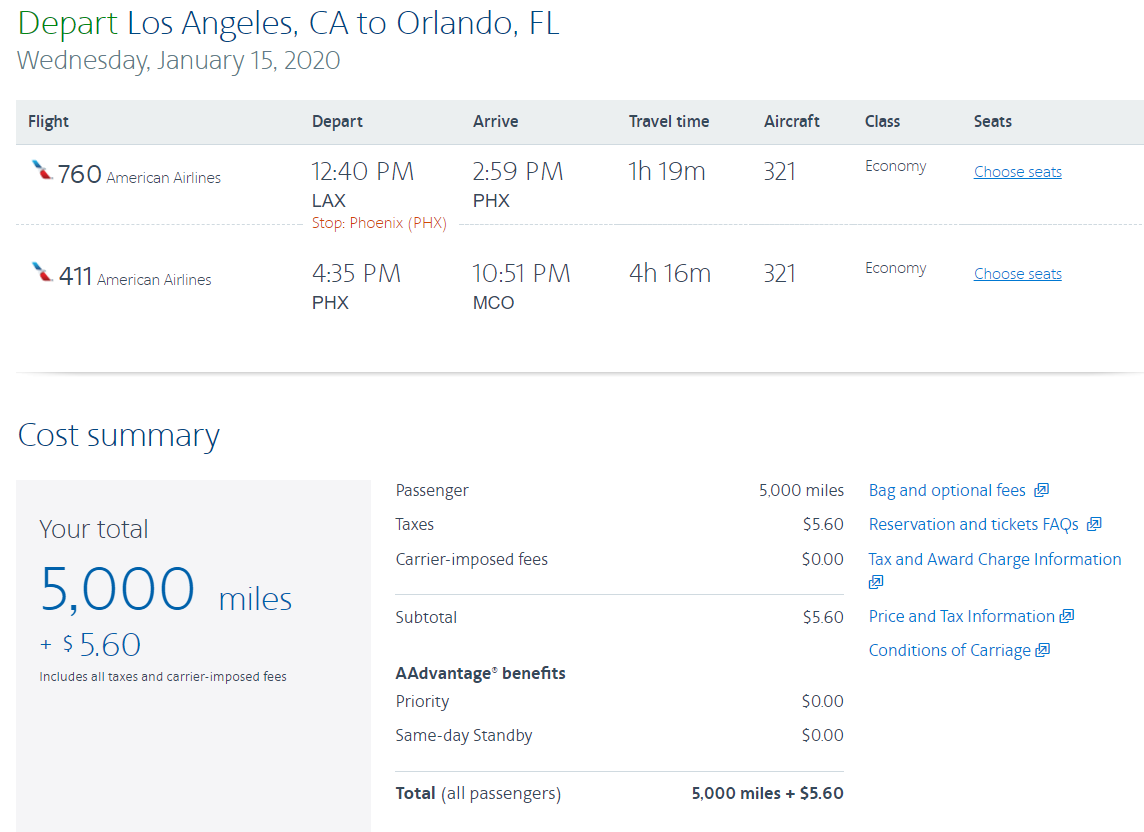Click external link icon under Tax and Award Charge Information
This screenshot has width=1144, height=832.
[876, 582]
